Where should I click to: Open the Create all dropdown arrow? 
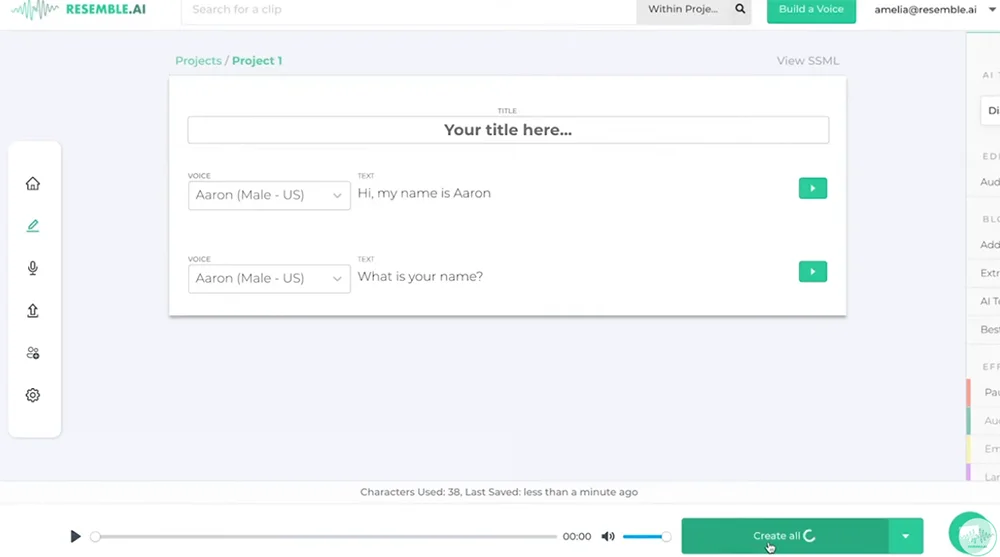[x=905, y=536]
